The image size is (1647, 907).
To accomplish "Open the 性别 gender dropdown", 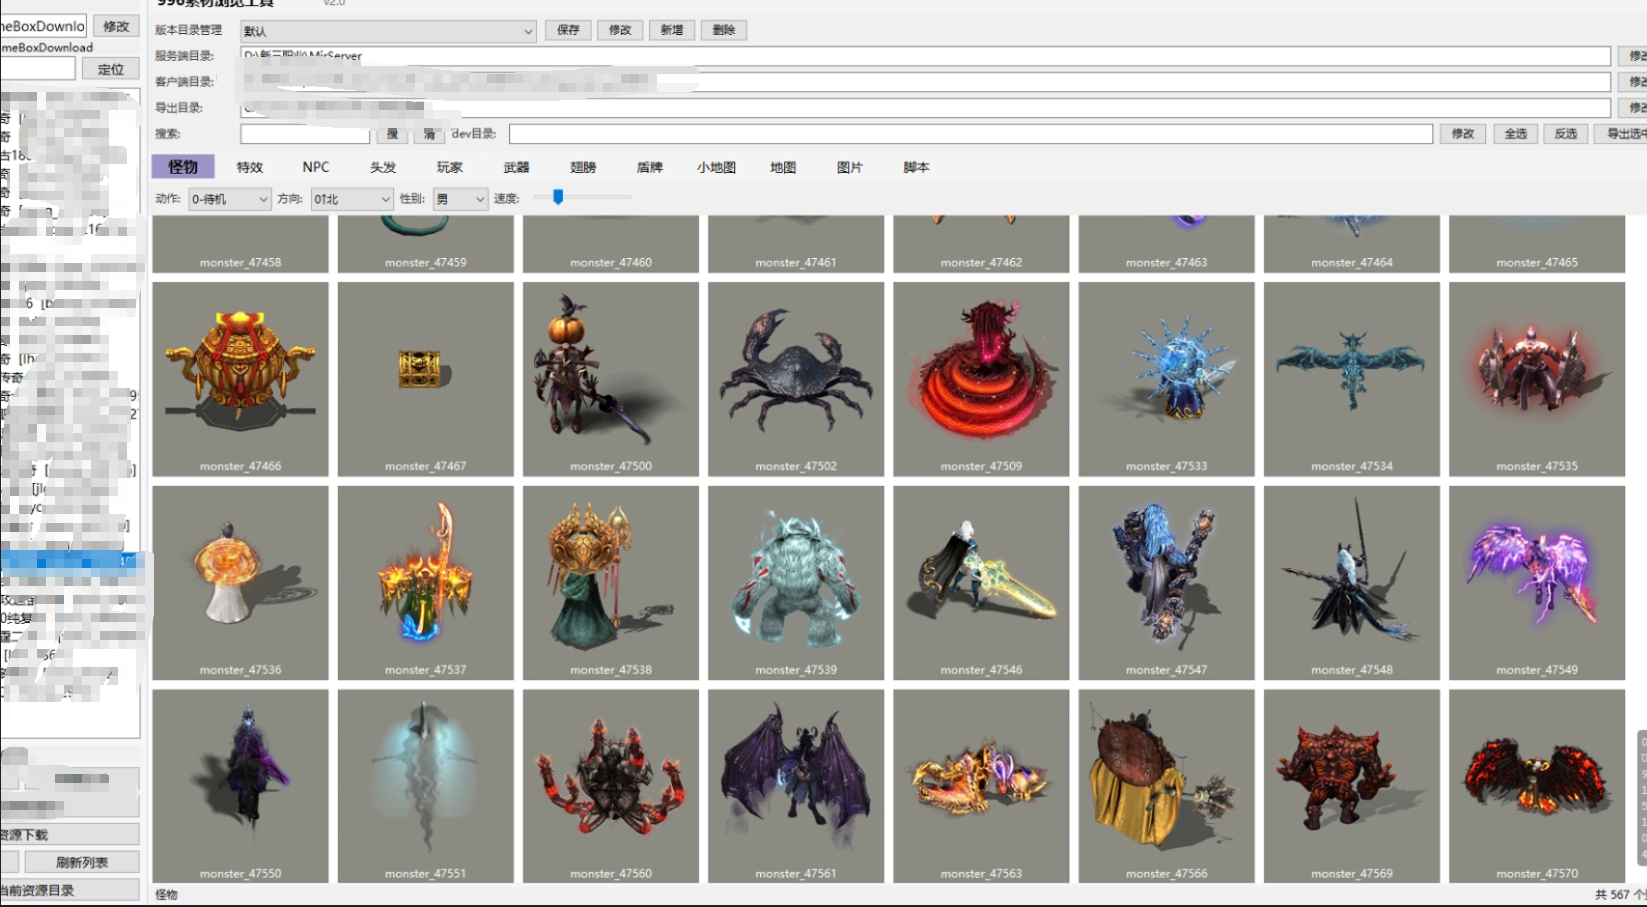I will coord(460,199).
